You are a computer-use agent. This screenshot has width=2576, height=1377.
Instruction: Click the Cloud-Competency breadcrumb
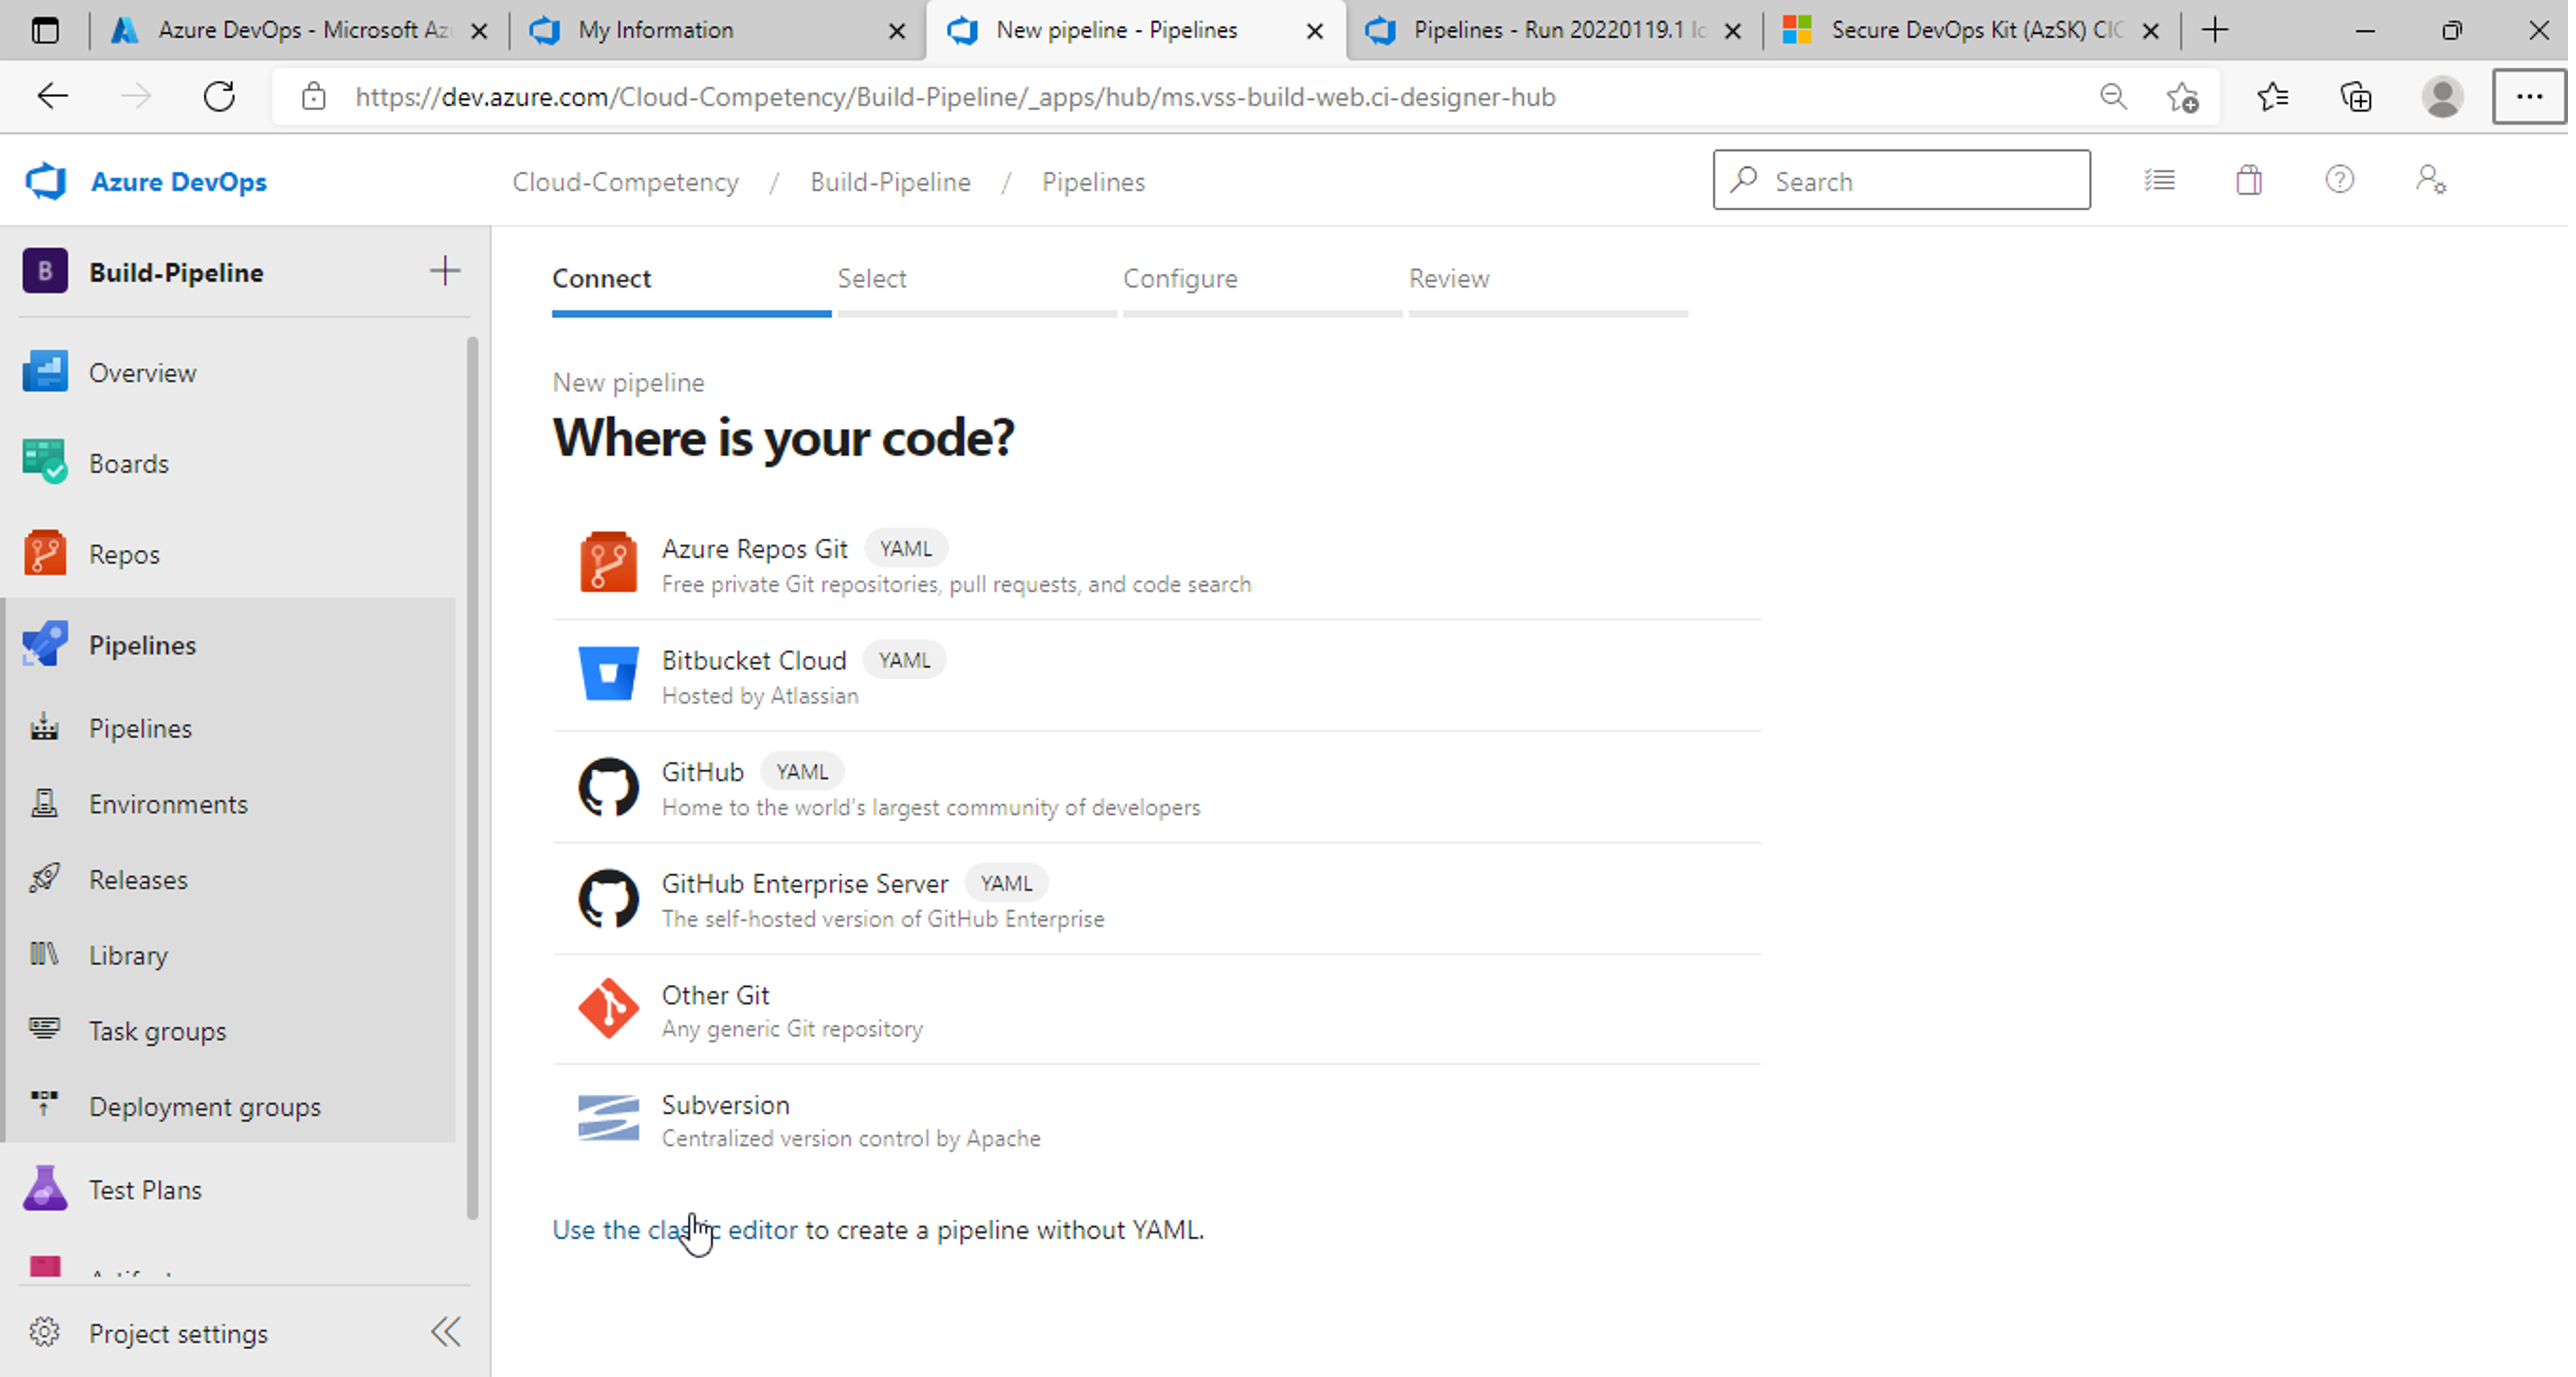click(x=626, y=182)
